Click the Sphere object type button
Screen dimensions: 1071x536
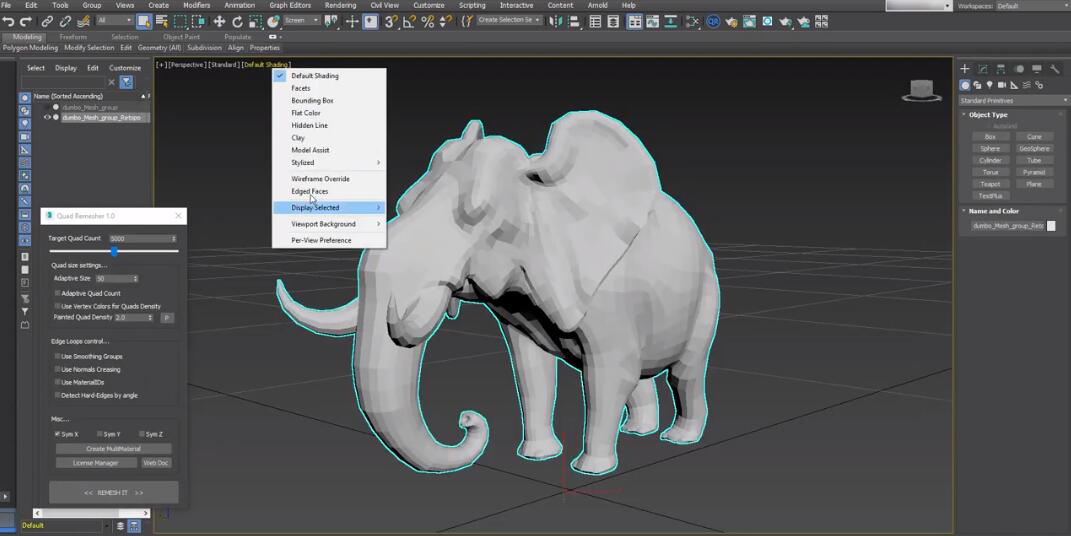point(990,148)
